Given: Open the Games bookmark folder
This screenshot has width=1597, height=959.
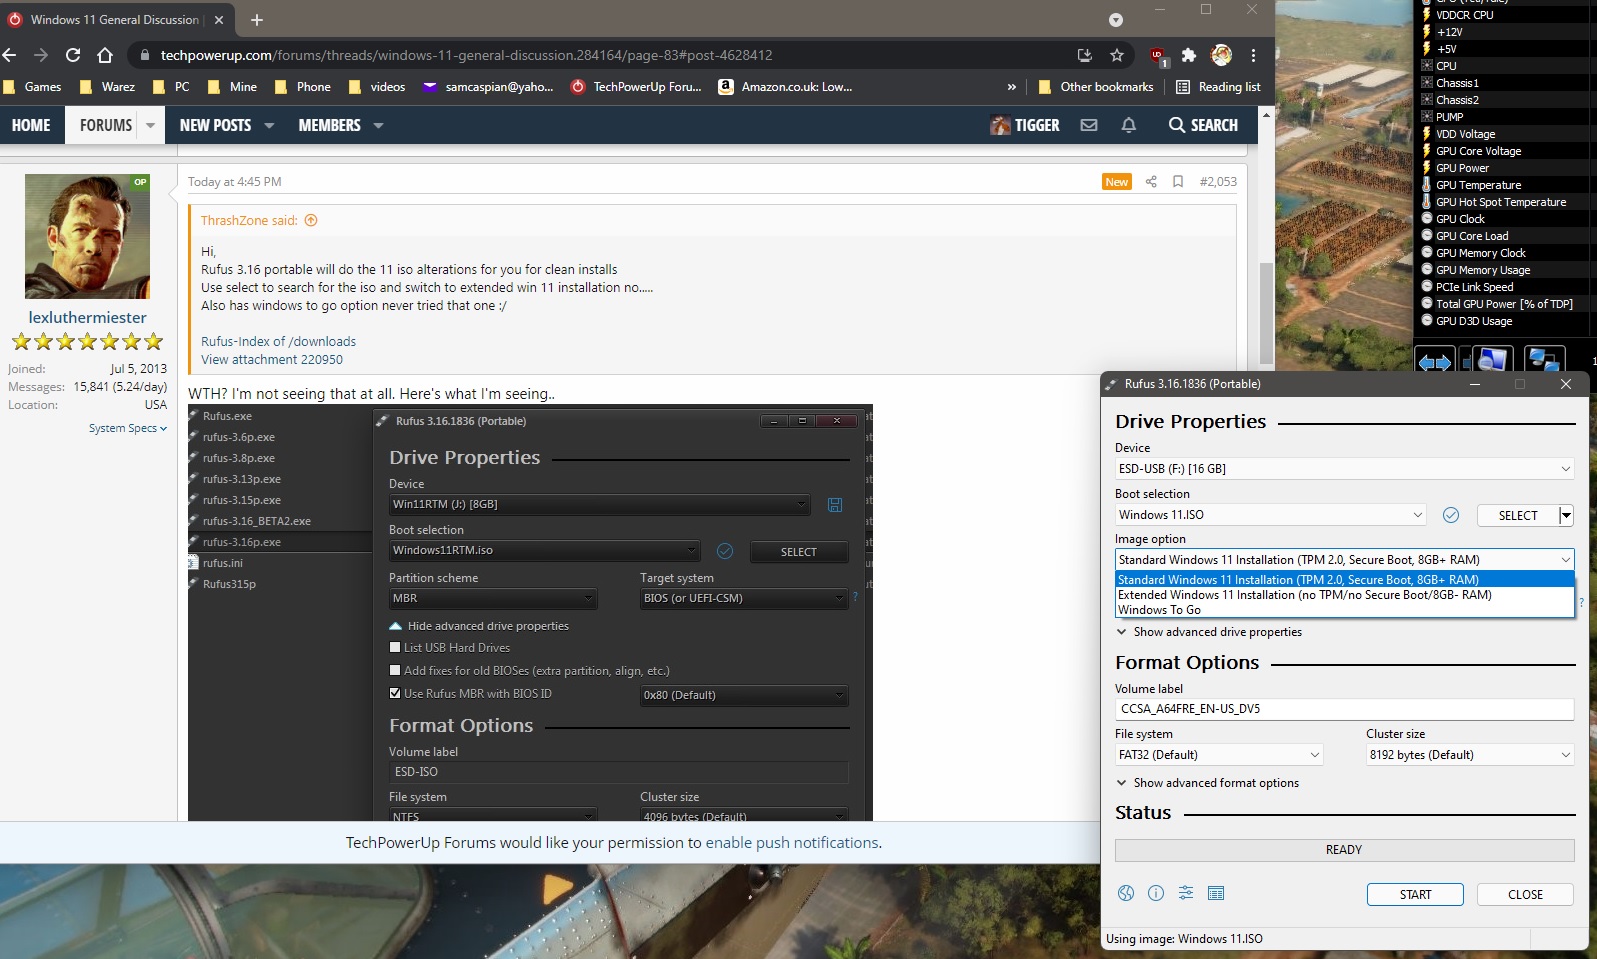Looking at the screenshot, I should (x=32, y=87).
